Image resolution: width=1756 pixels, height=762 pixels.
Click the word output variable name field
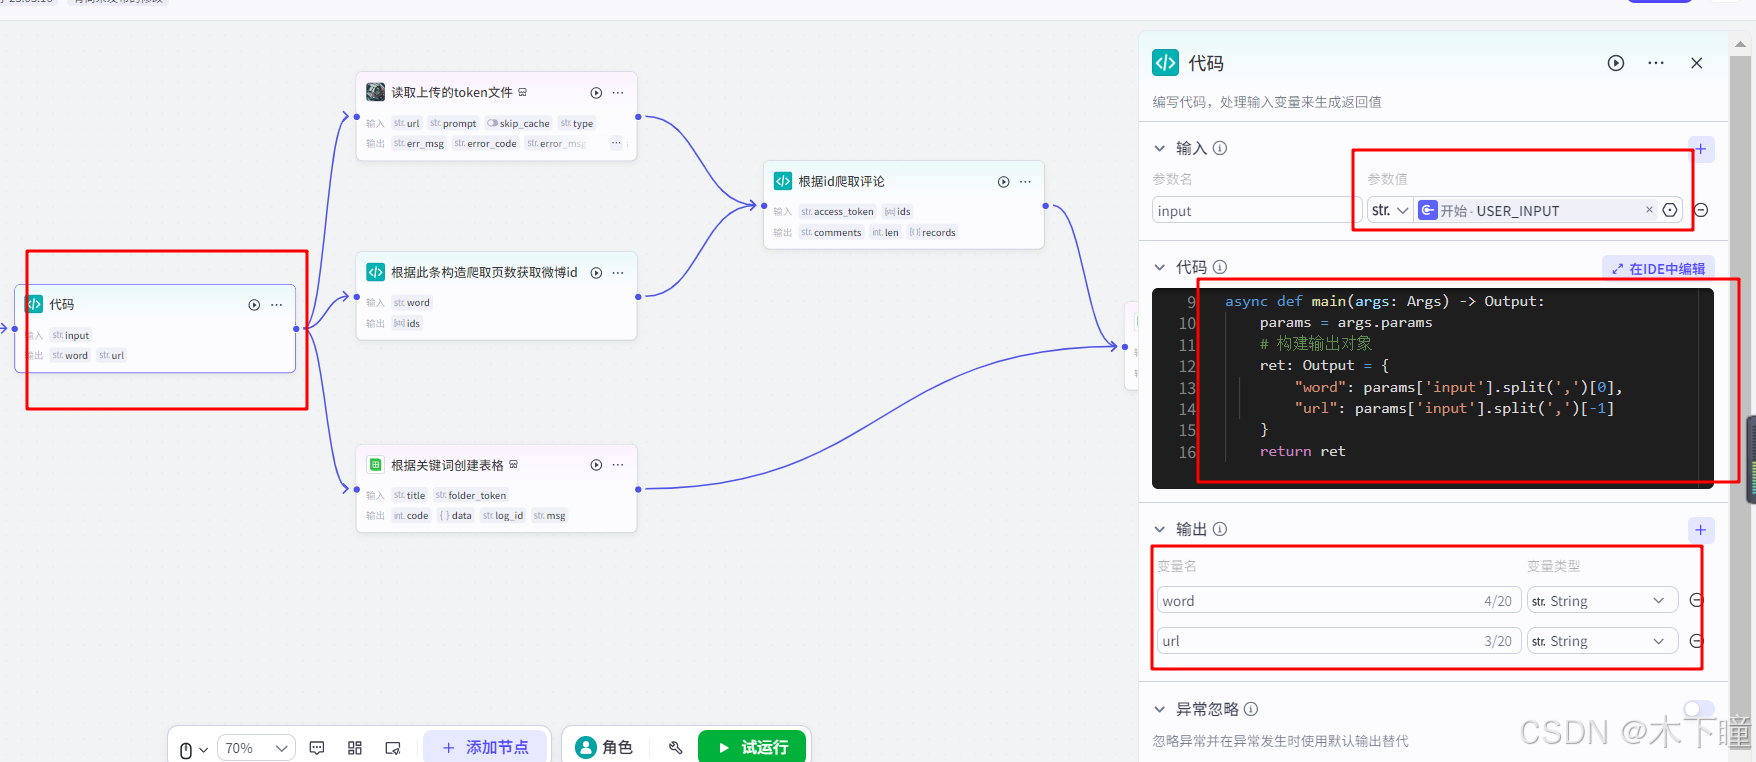1339,600
